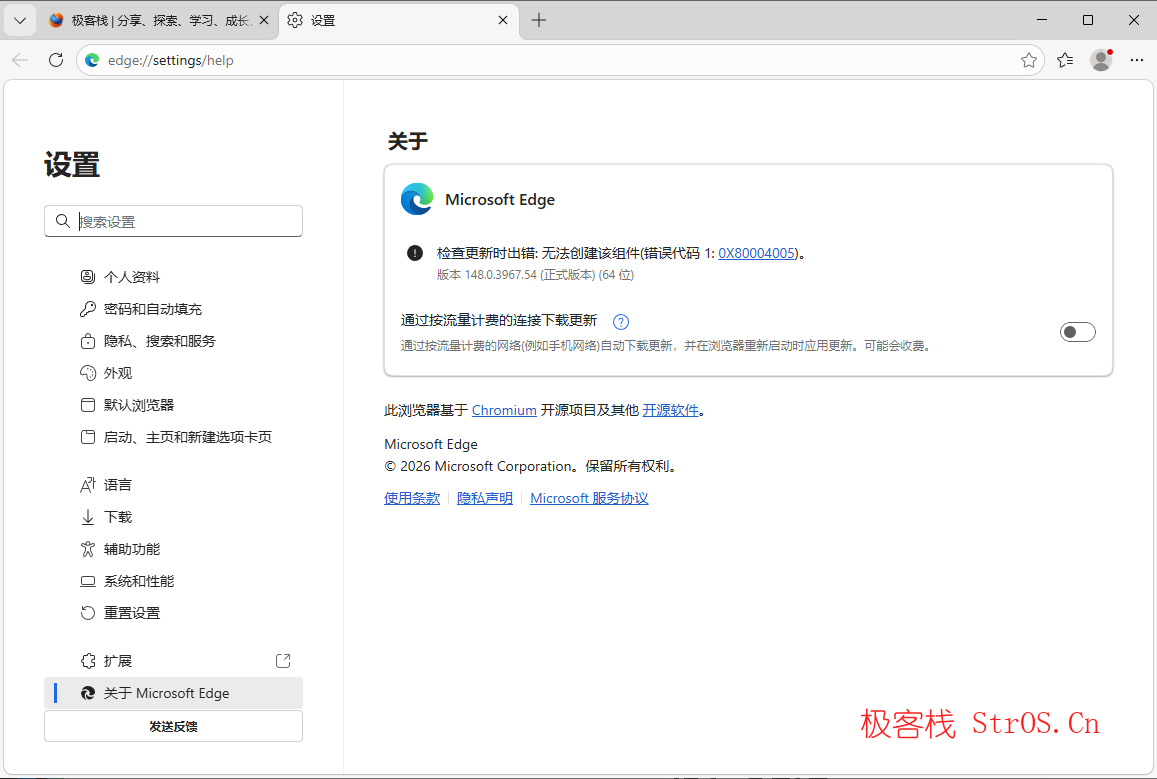Screen dimensions: 1157x779
Task: Open 下载 downloads settings
Action: pos(173,517)
